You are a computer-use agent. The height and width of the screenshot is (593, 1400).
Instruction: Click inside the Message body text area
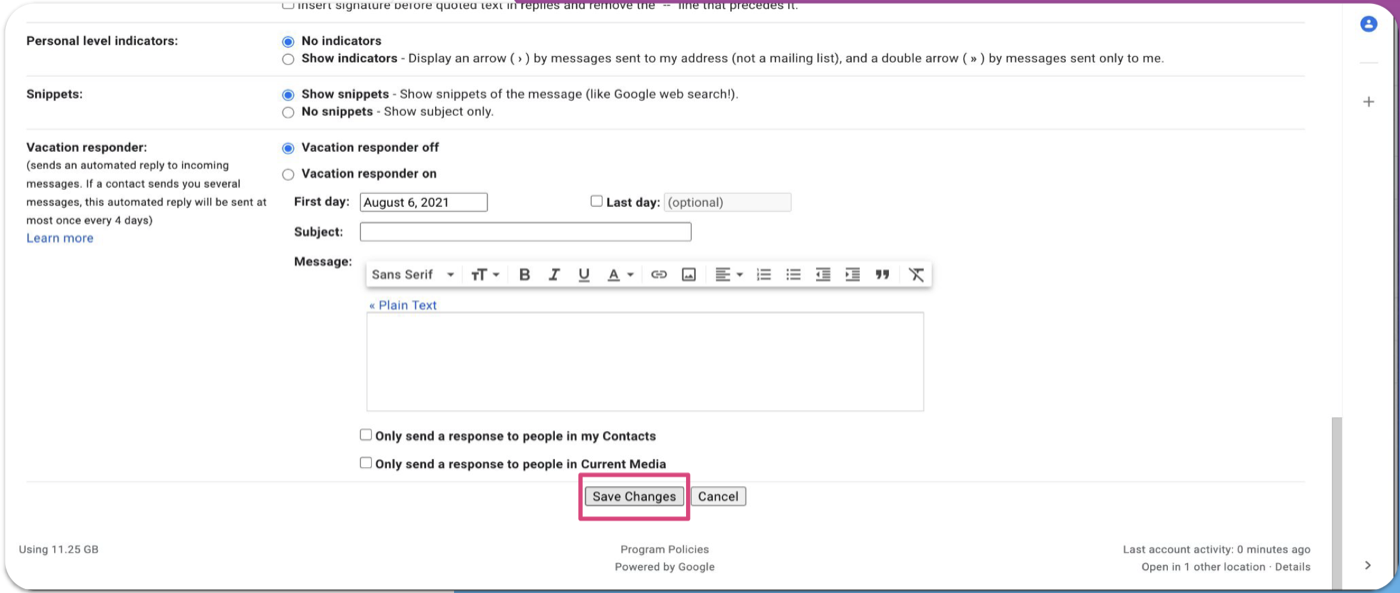[645, 362]
